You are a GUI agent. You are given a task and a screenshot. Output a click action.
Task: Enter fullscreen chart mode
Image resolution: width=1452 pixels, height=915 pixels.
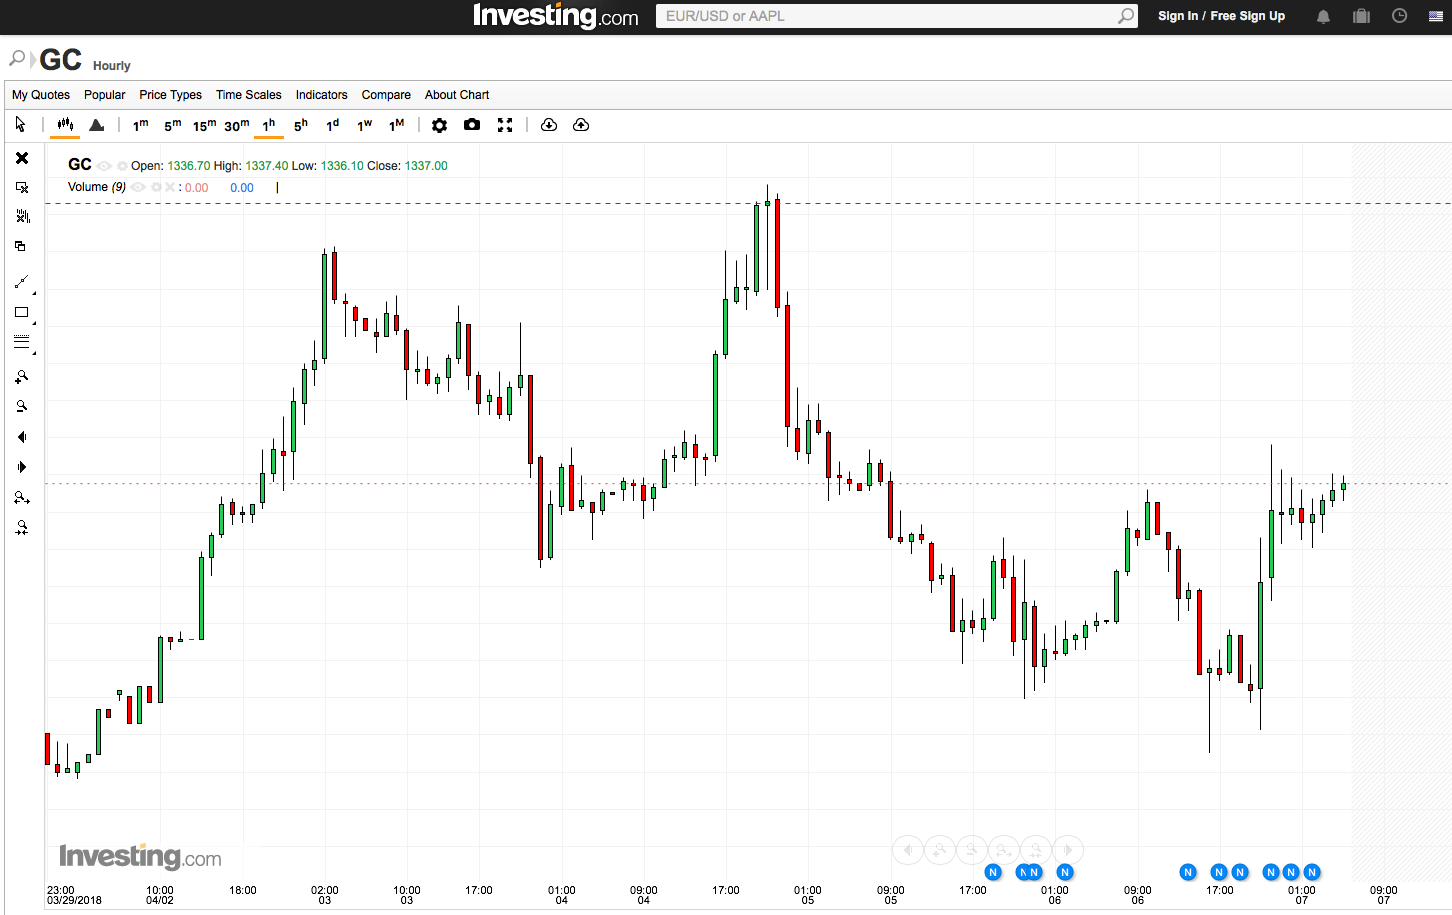505,125
